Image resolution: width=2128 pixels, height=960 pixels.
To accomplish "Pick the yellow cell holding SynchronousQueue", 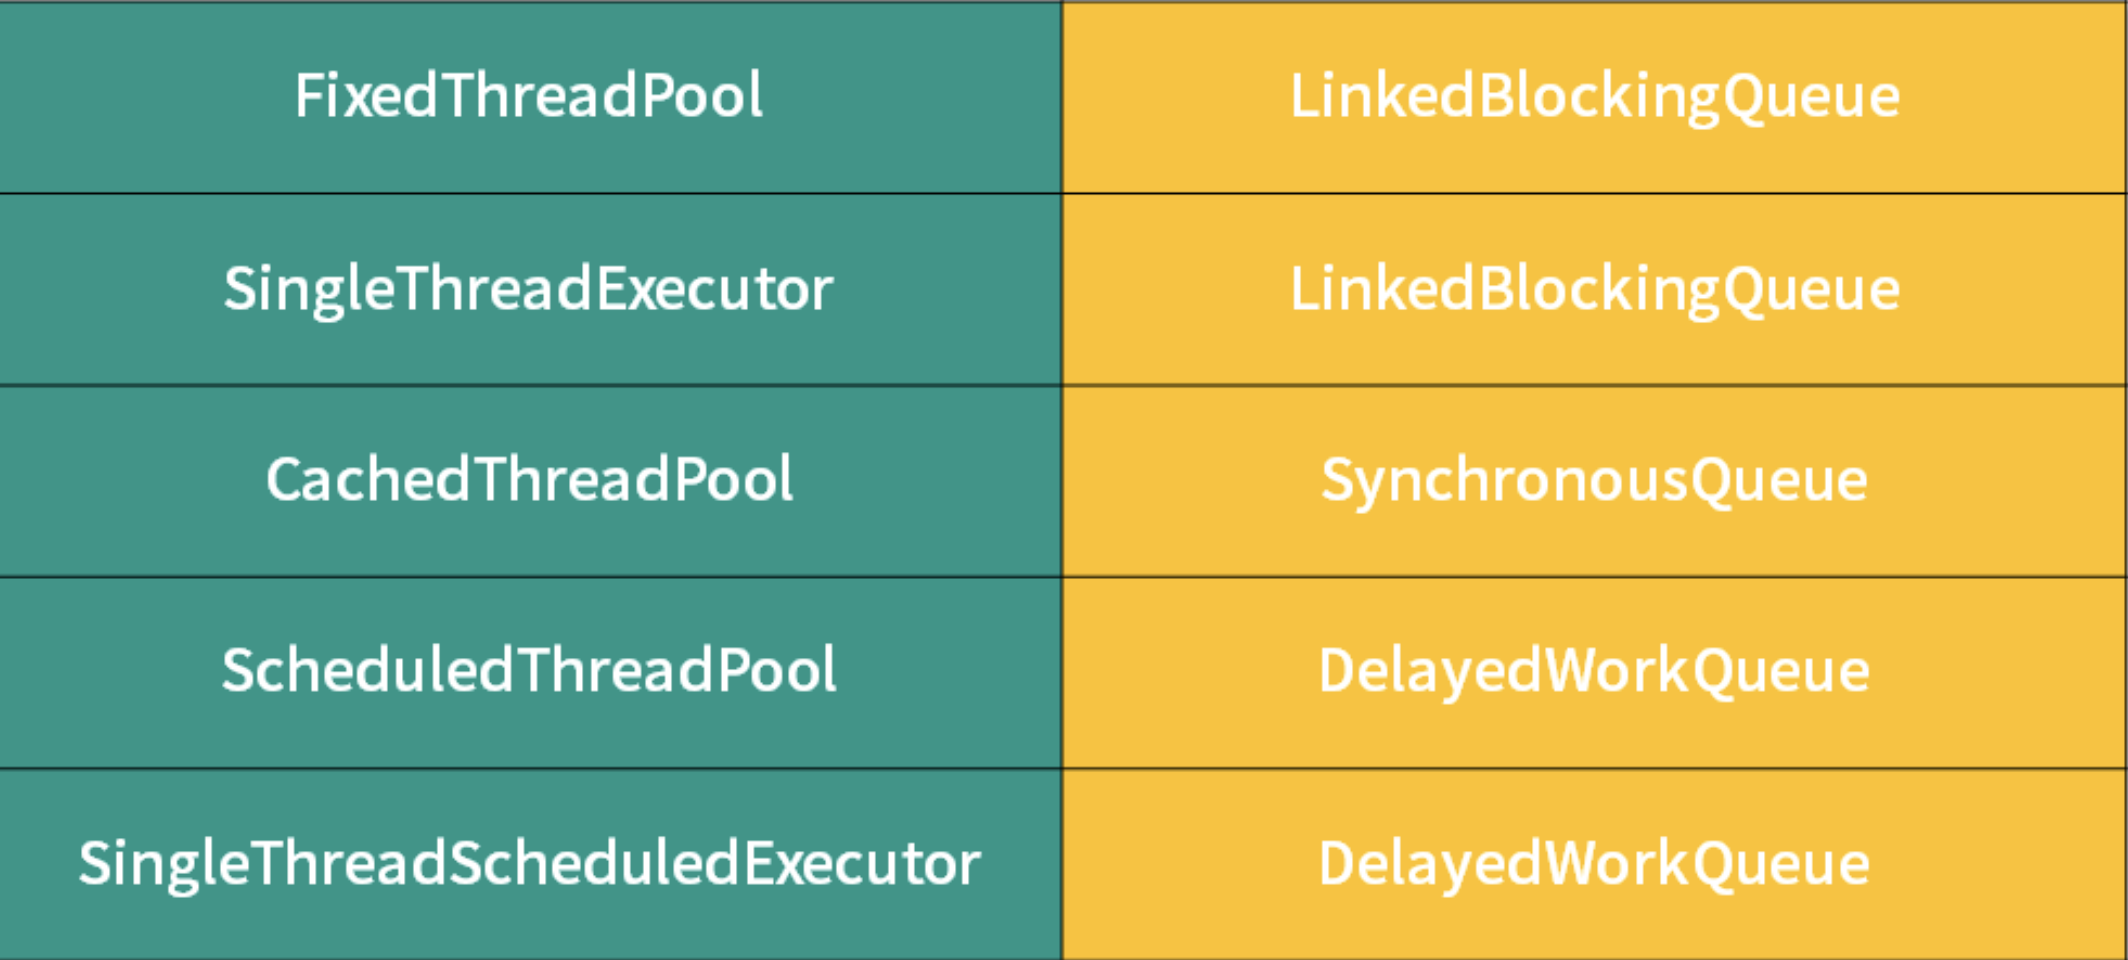I will (1594, 481).
